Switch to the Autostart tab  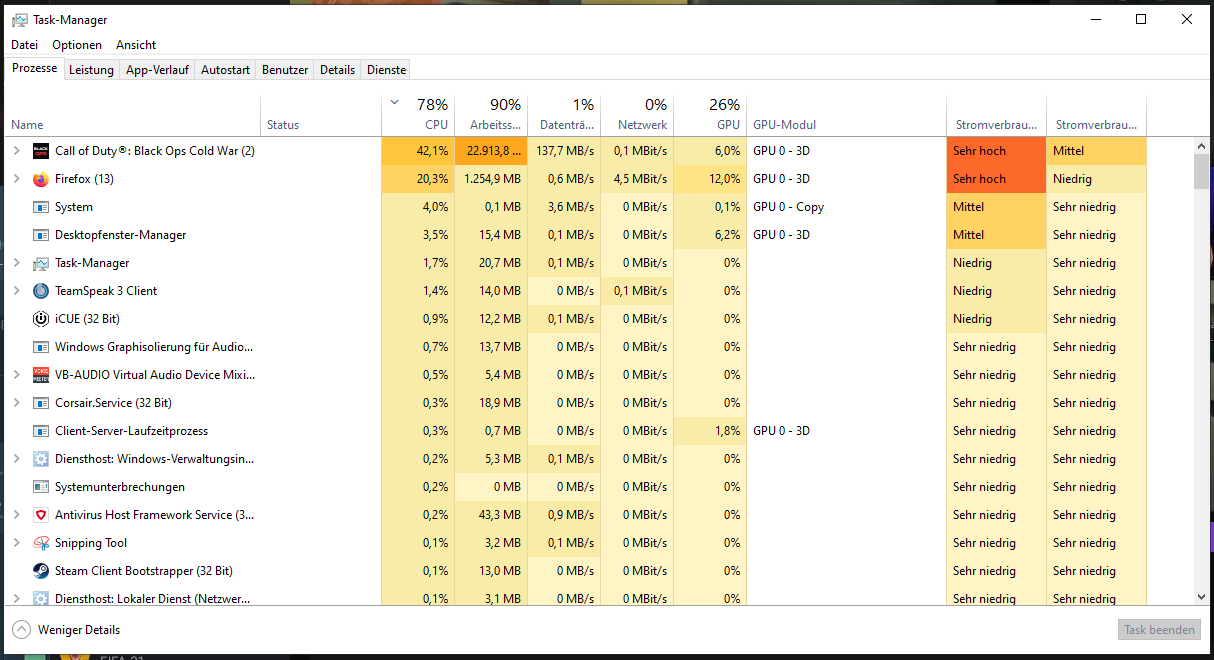[x=225, y=70]
